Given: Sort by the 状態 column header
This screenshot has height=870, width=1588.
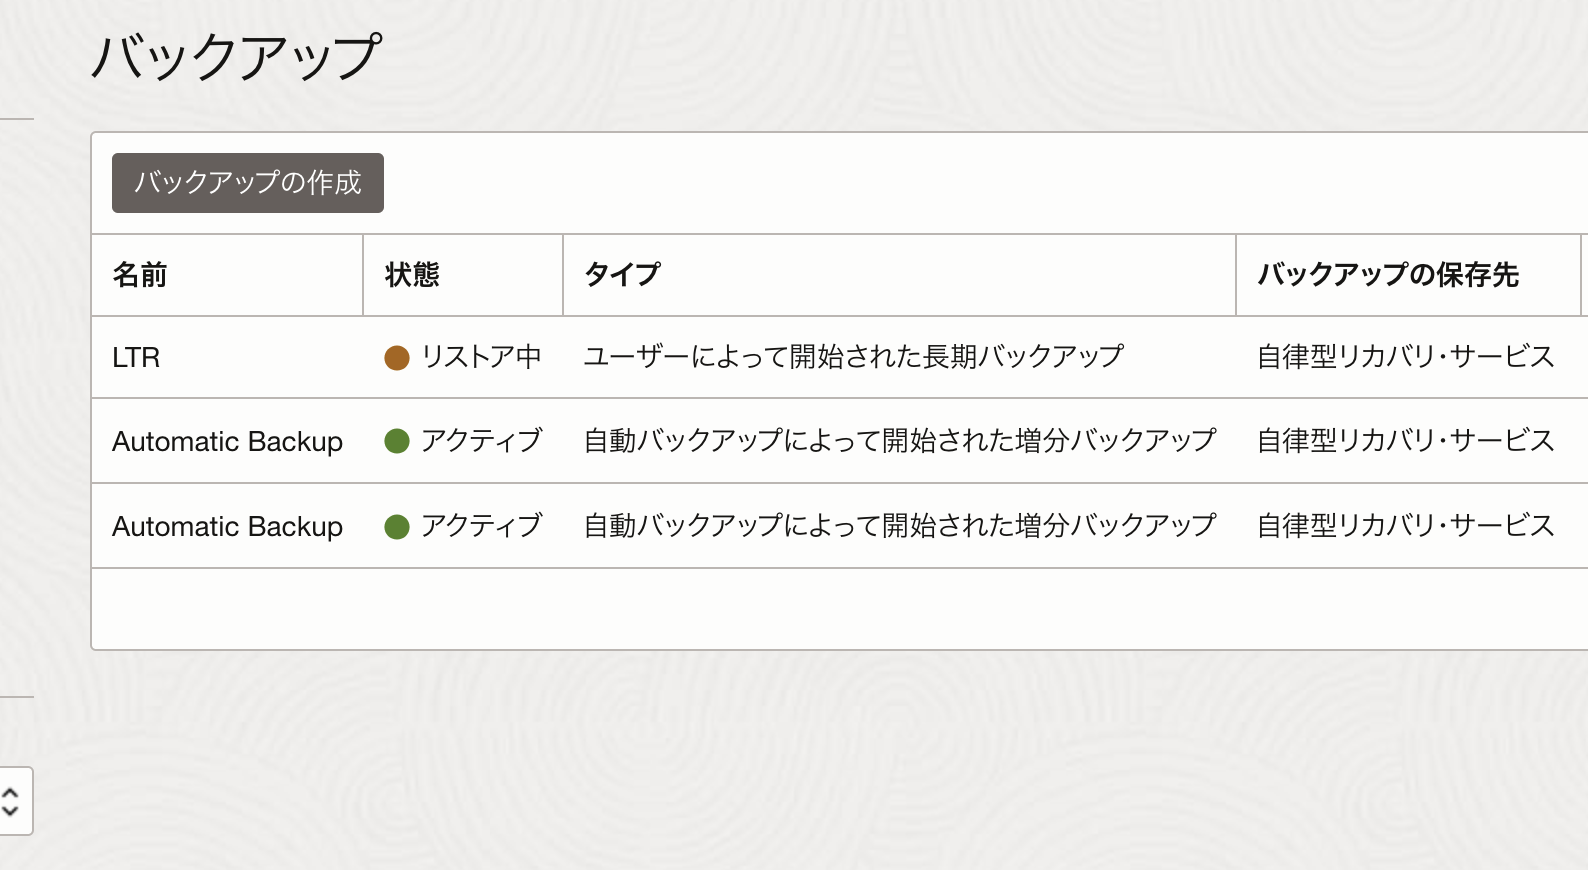Looking at the screenshot, I should 412,275.
